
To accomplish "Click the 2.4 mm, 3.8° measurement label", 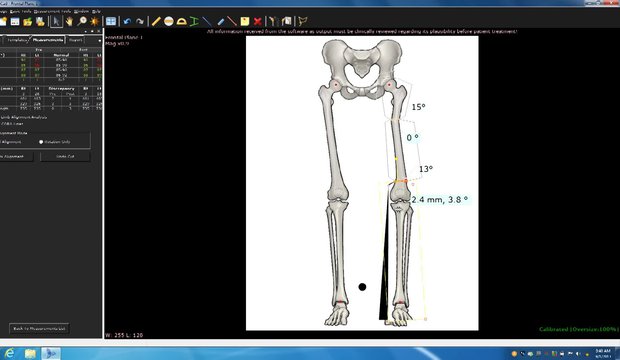I will [x=439, y=200].
